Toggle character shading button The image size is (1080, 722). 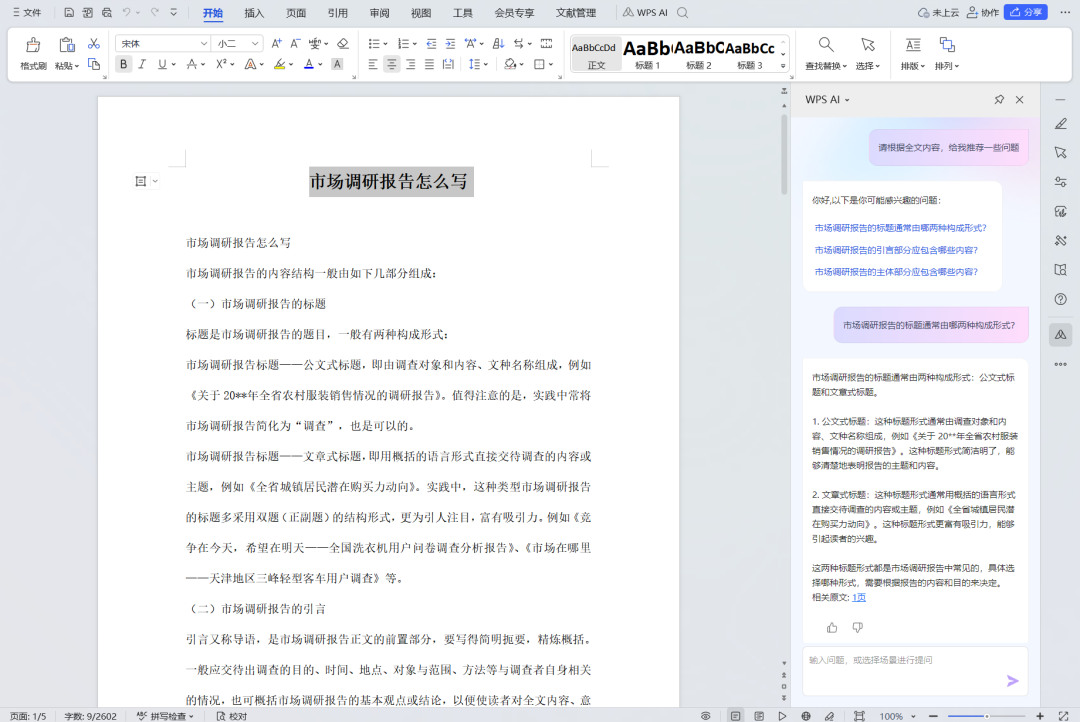coord(337,64)
